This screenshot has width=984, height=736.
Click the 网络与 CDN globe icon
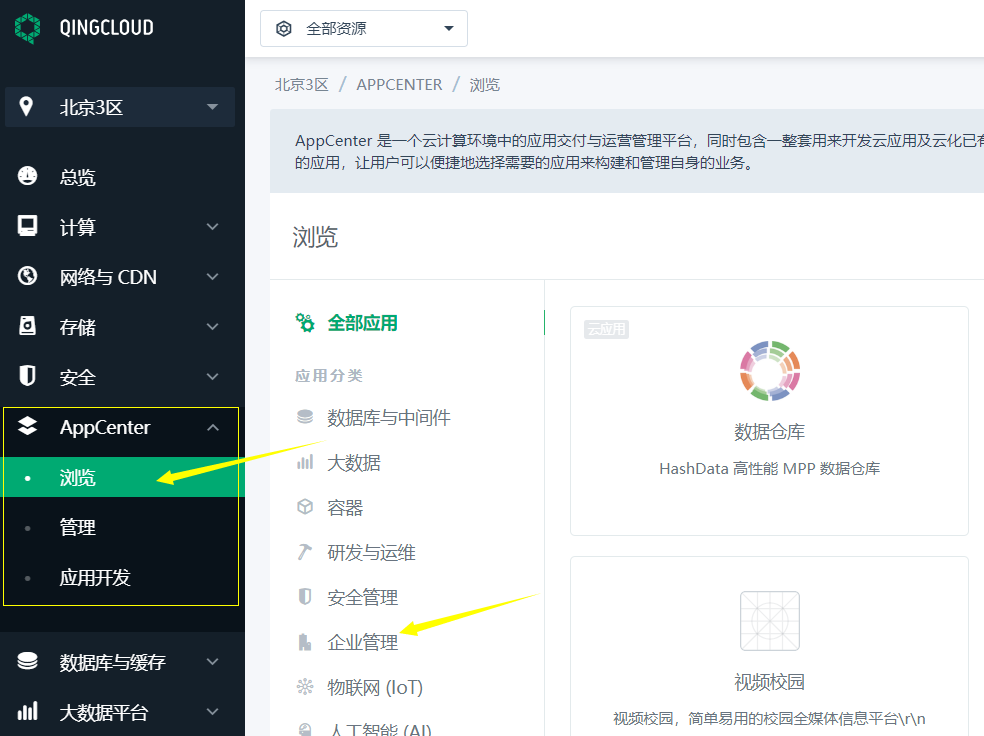tap(27, 276)
